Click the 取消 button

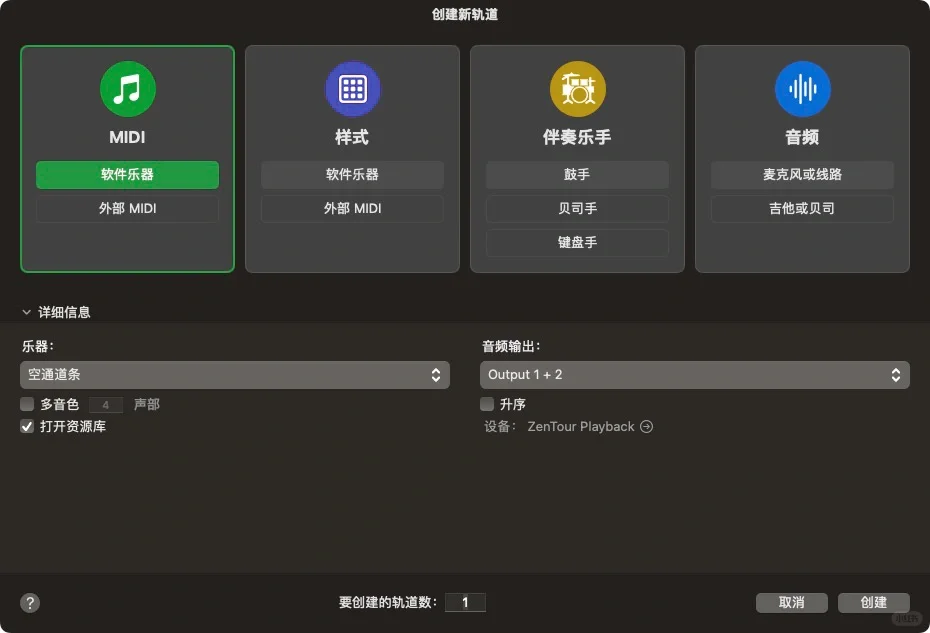pos(791,603)
